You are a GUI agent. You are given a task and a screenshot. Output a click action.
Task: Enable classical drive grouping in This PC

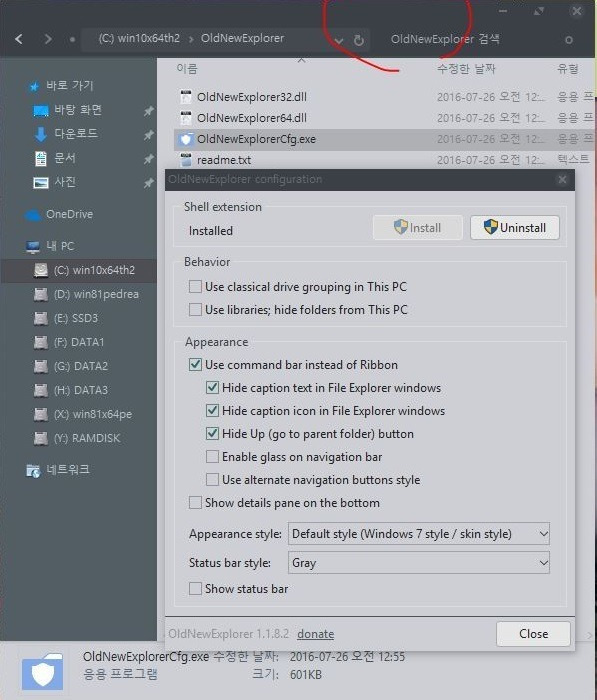click(x=195, y=287)
